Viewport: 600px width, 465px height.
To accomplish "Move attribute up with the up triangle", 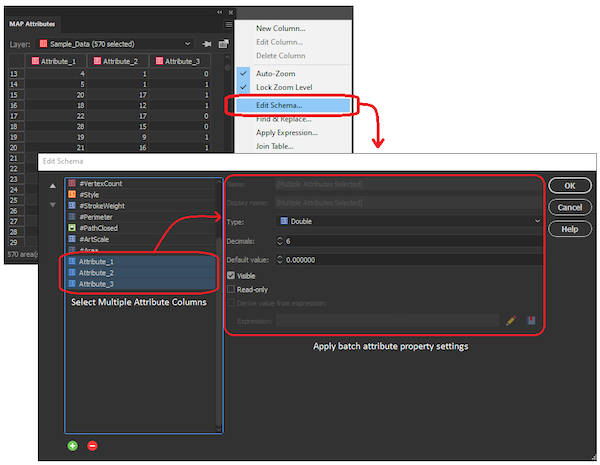I will point(53,186).
